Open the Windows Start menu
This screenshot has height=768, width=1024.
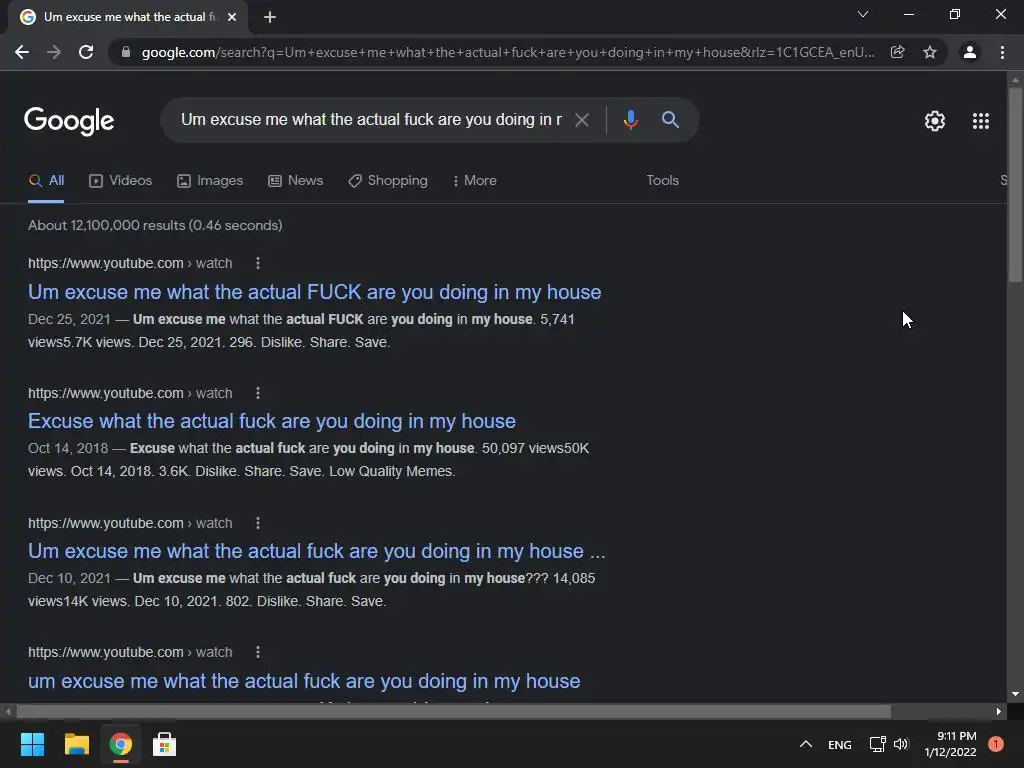[x=32, y=744]
